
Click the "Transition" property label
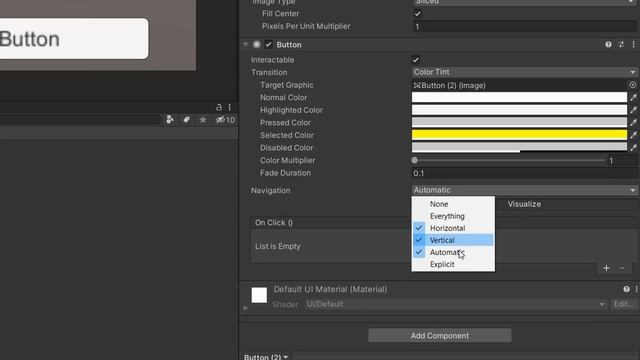point(269,72)
